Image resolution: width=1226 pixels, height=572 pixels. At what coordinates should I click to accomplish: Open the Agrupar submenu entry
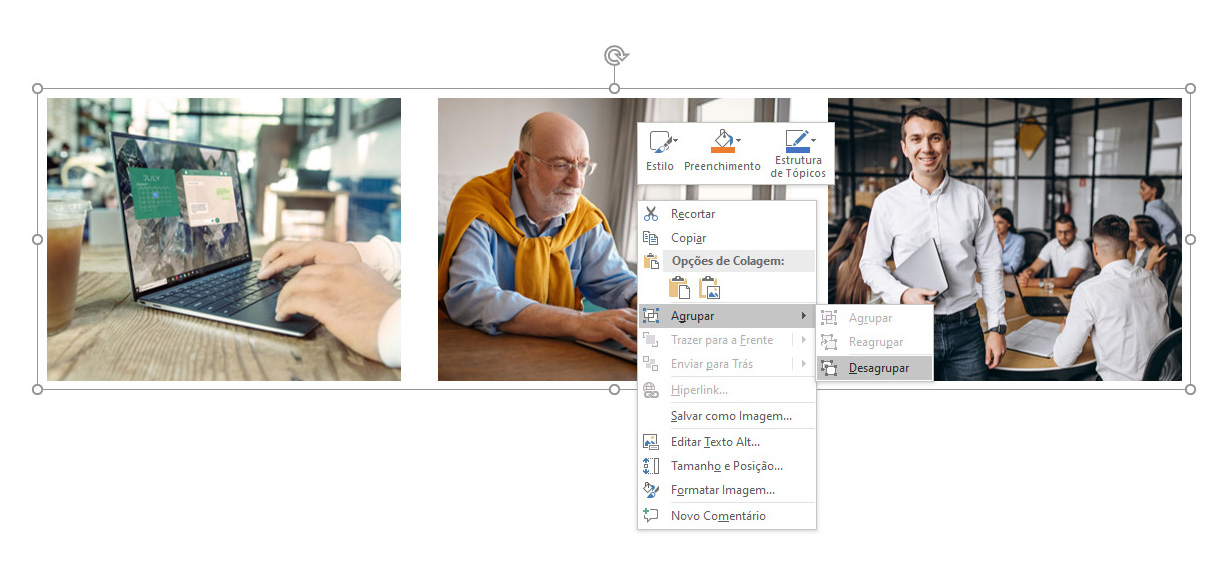point(727,316)
